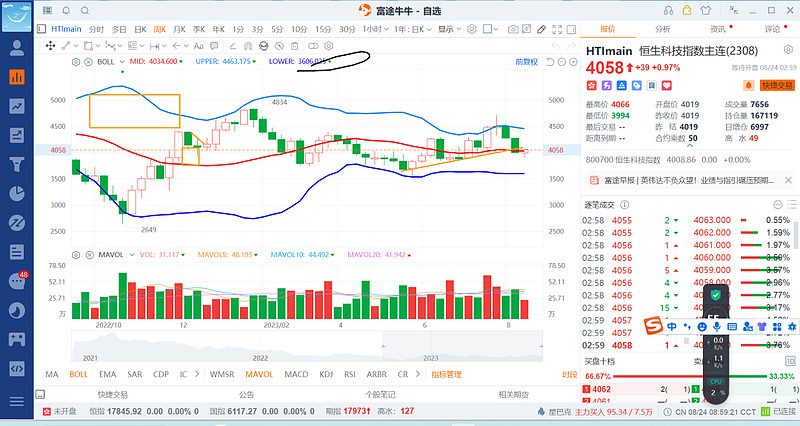The height and width of the screenshot is (426, 800).
Task: Click the 快捷交易 orange button
Action: click(777, 85)
